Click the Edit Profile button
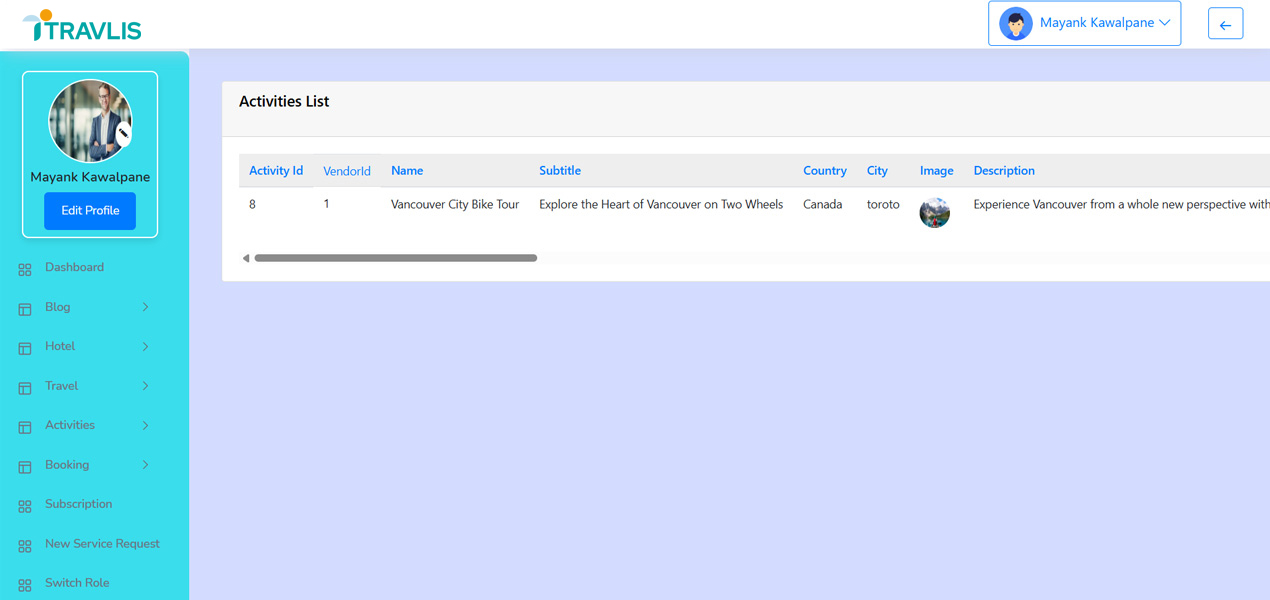1270x600 pixels. [x=90, y=211]
